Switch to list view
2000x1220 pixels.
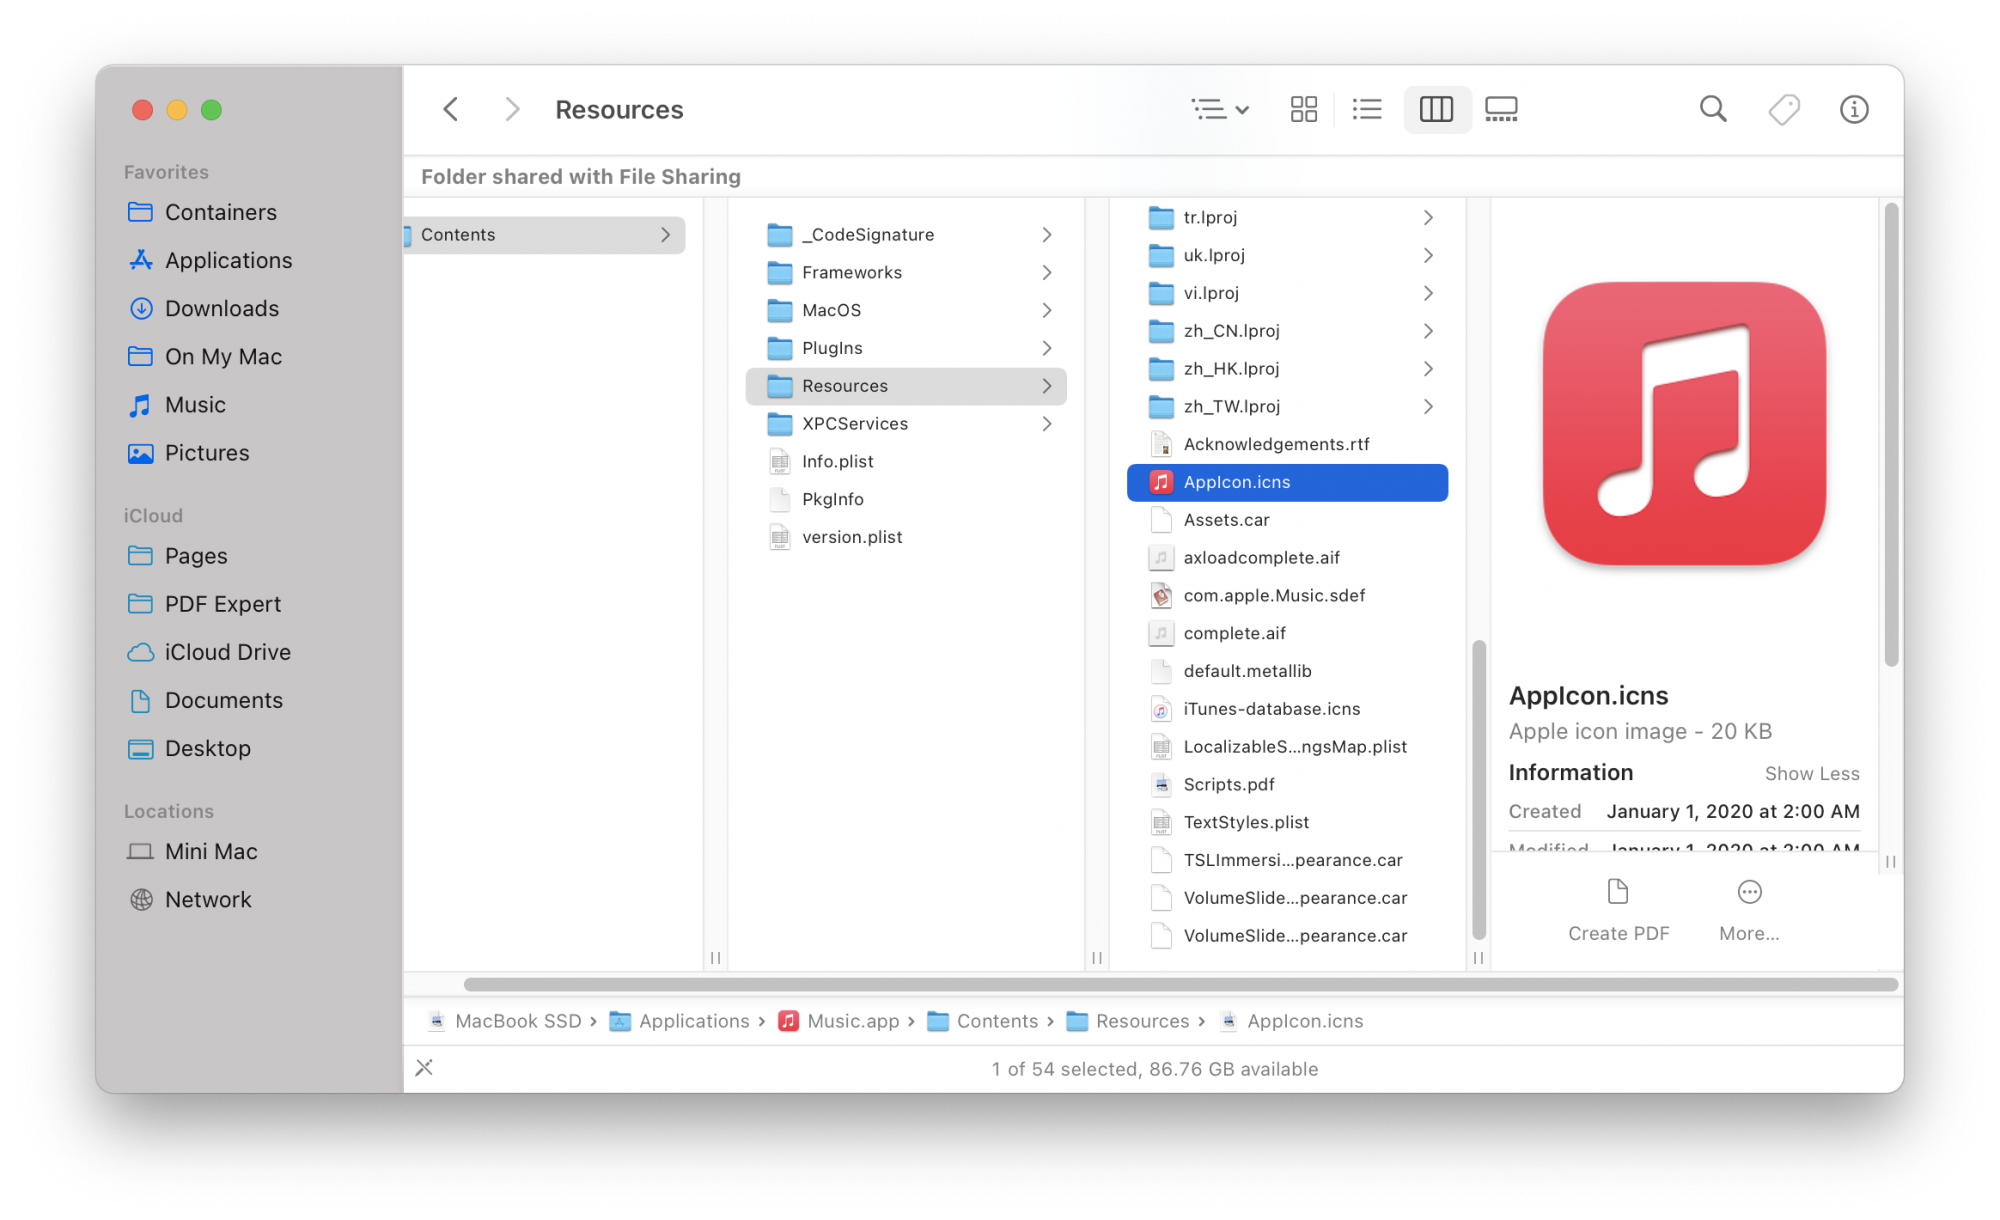click(x=1366, y=109)
